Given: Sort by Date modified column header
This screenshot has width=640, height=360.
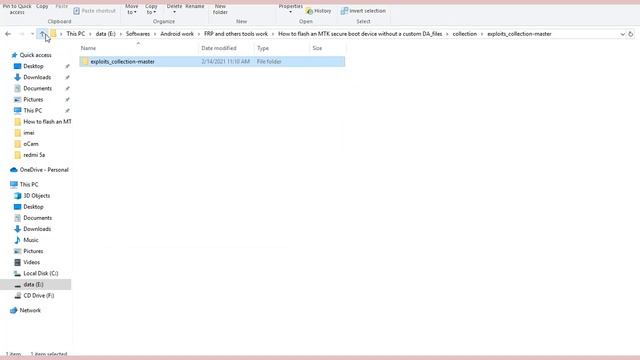Looking at the screenshot, I should click(219, 48).
